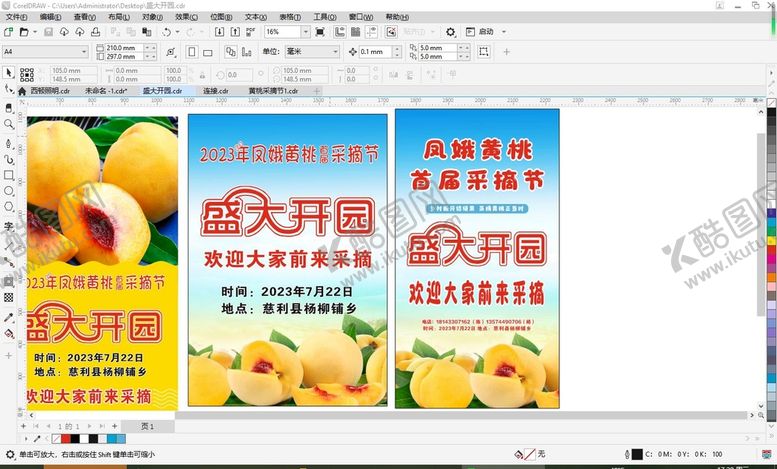Viewport: 777px width, 469px height.
Task: Open the 效果 menu
Action: (186, 17)
